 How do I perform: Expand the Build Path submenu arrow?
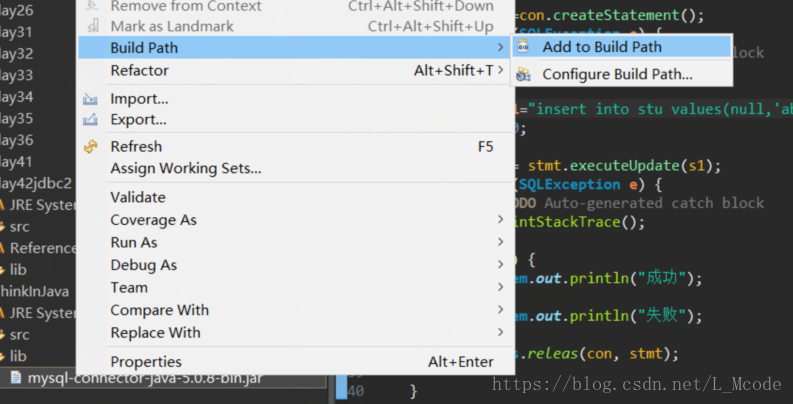pos(500,48)
